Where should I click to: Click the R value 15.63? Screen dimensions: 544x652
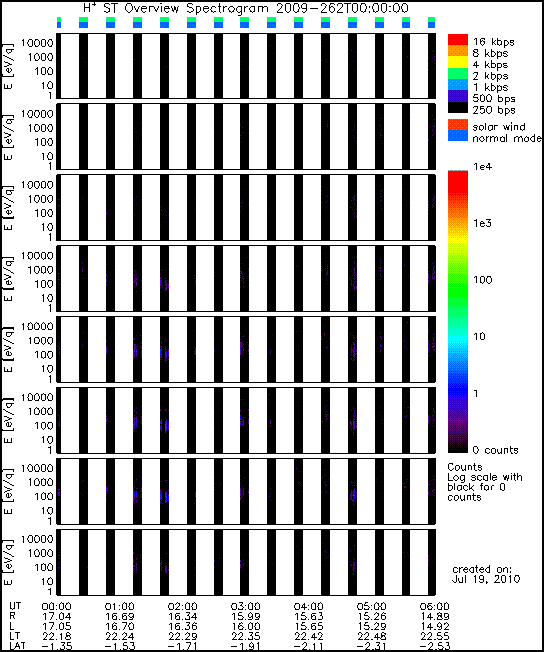click(x=308, y=617)
